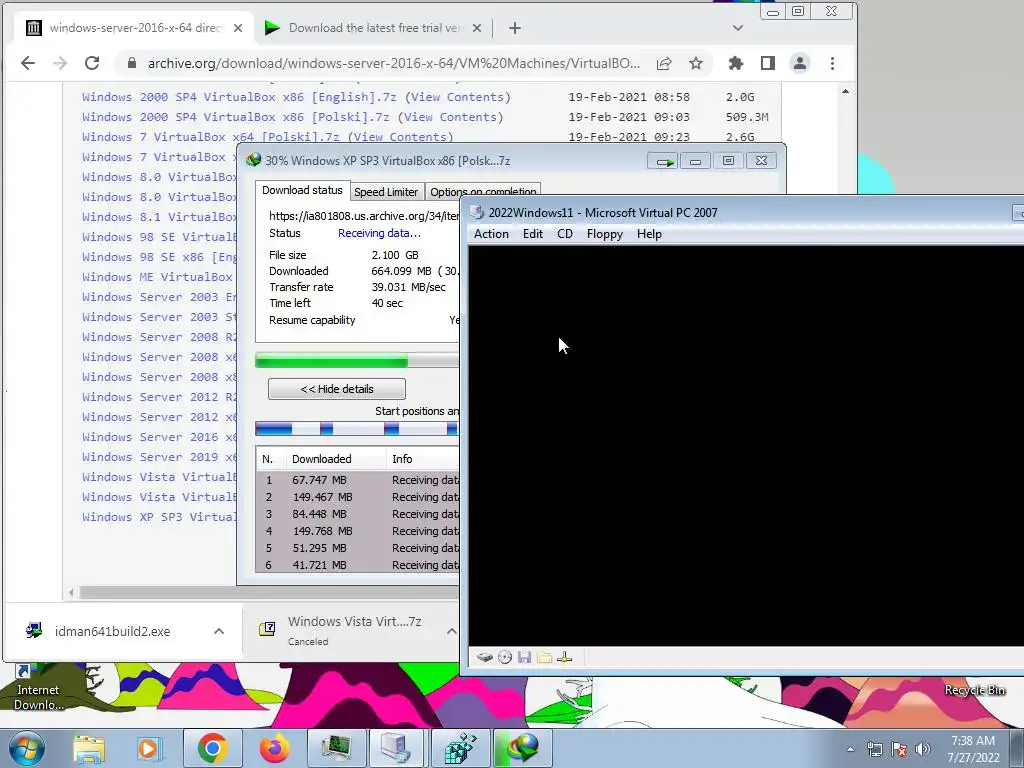Open the Floppy menu in Virtual PC
The height and width of the screenshot is (768, 1024).
coord(605,234)
